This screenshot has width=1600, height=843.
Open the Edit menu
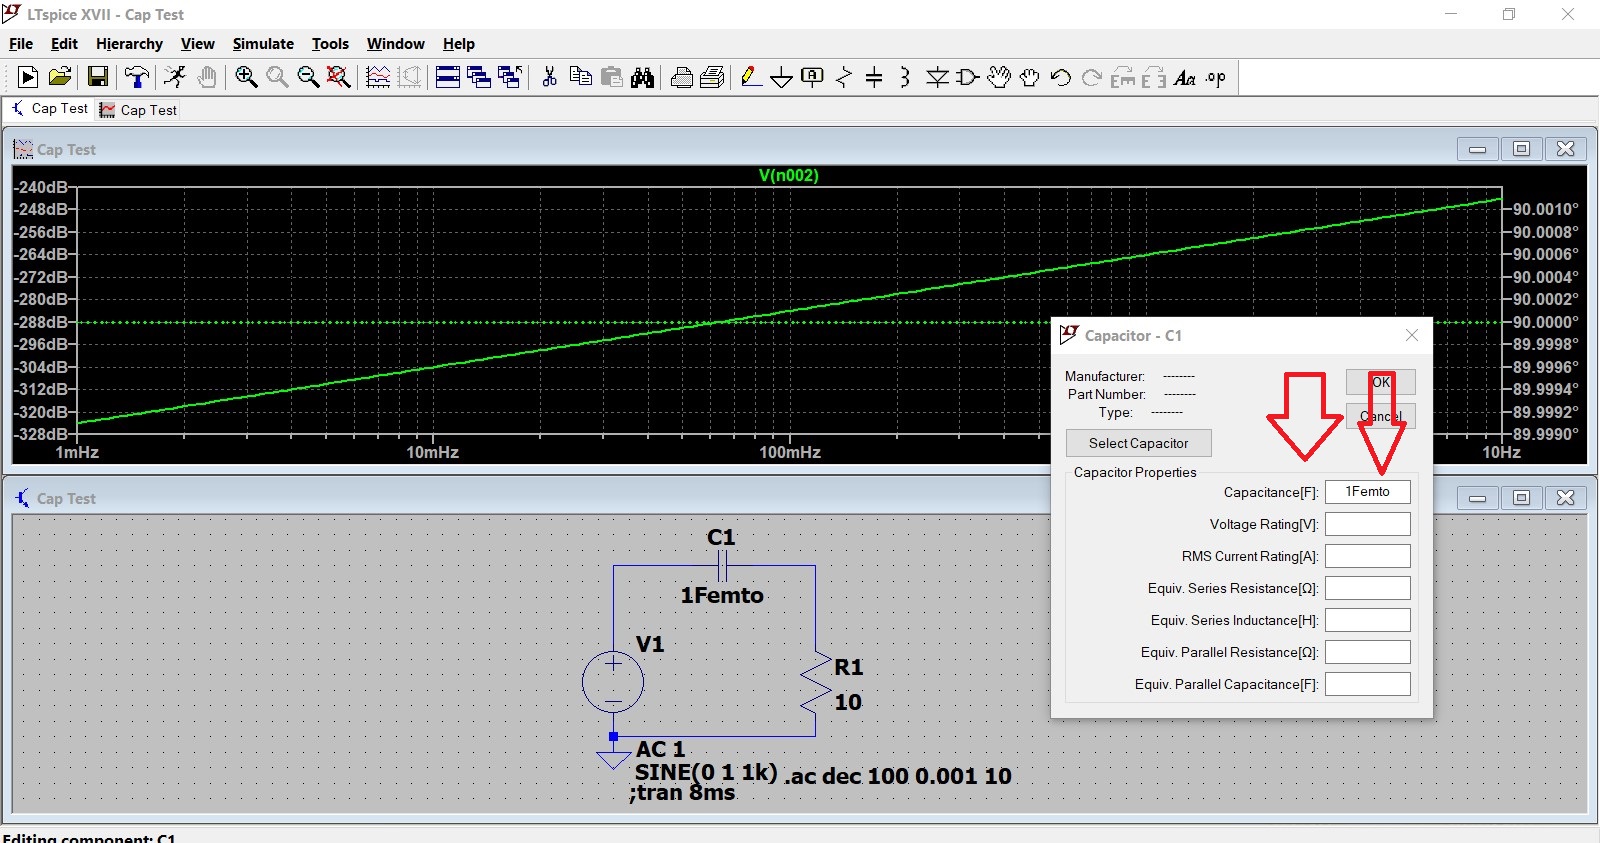tap(64, 44)
